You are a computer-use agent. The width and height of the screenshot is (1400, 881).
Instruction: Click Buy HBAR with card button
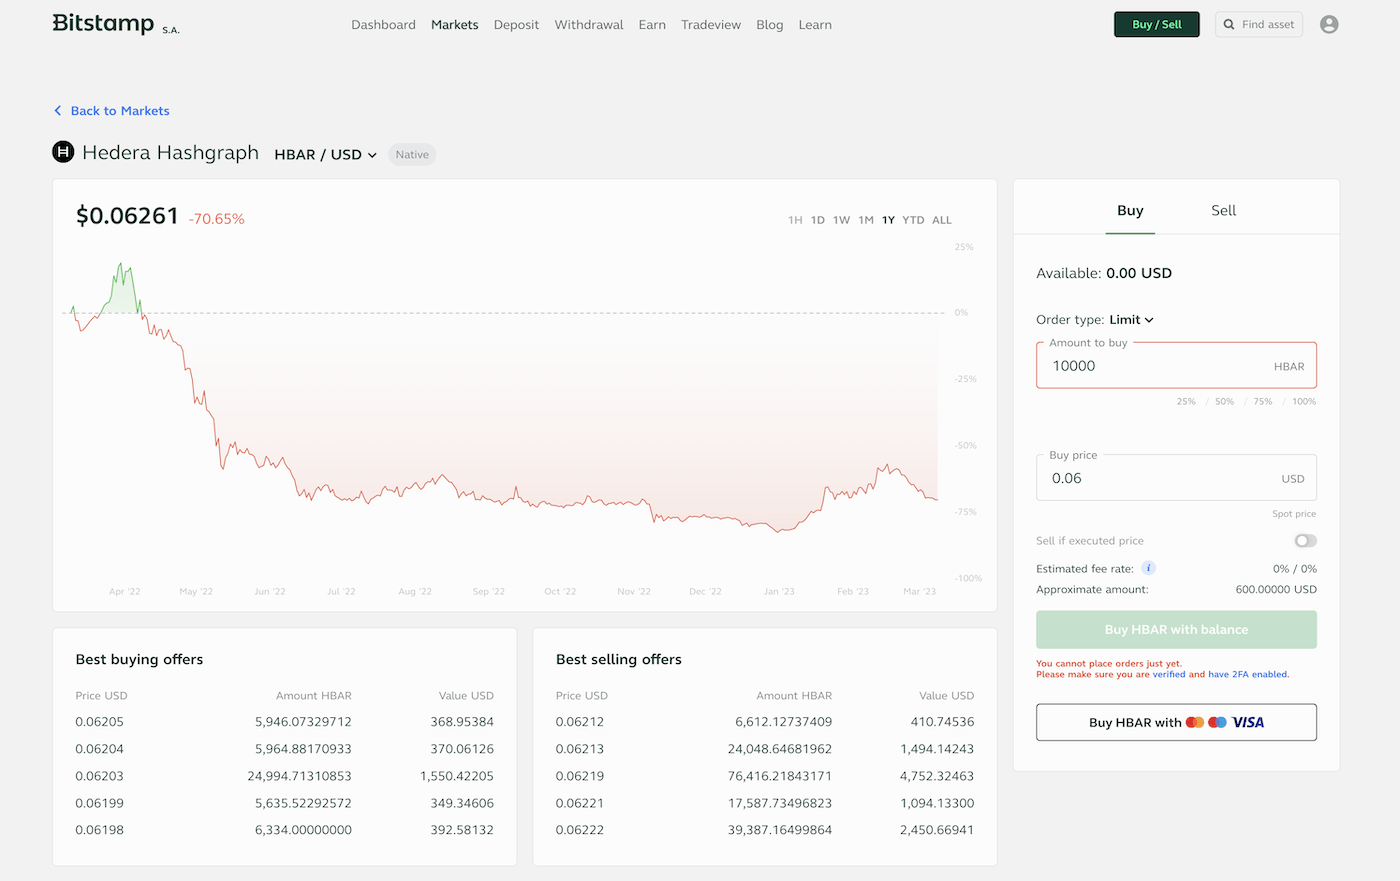pos(1176,722)
